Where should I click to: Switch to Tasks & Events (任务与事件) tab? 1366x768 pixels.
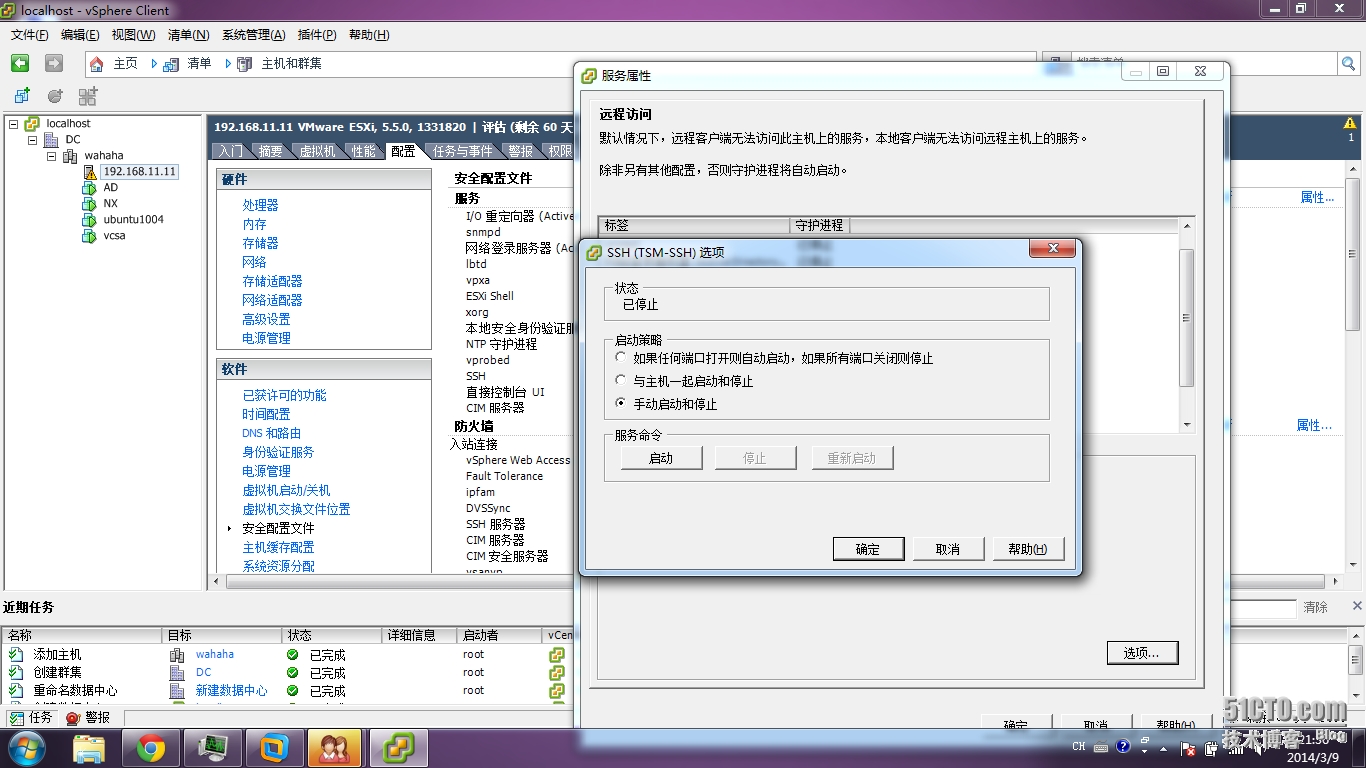pos(462,151)
